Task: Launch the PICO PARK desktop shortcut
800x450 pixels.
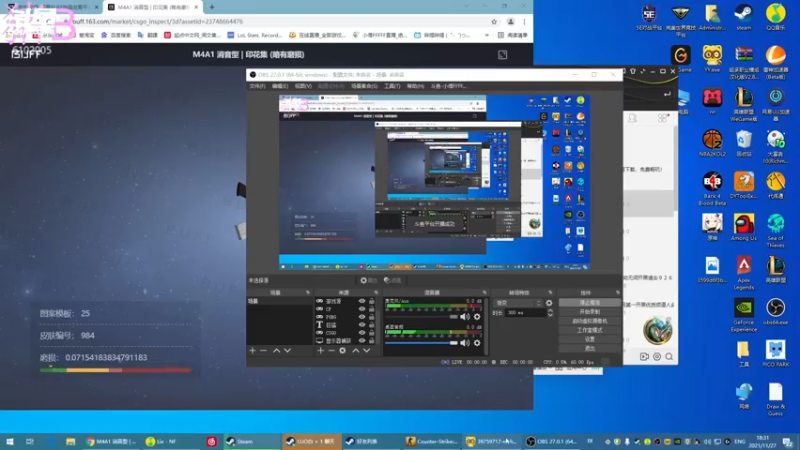Action: (776, 354)
